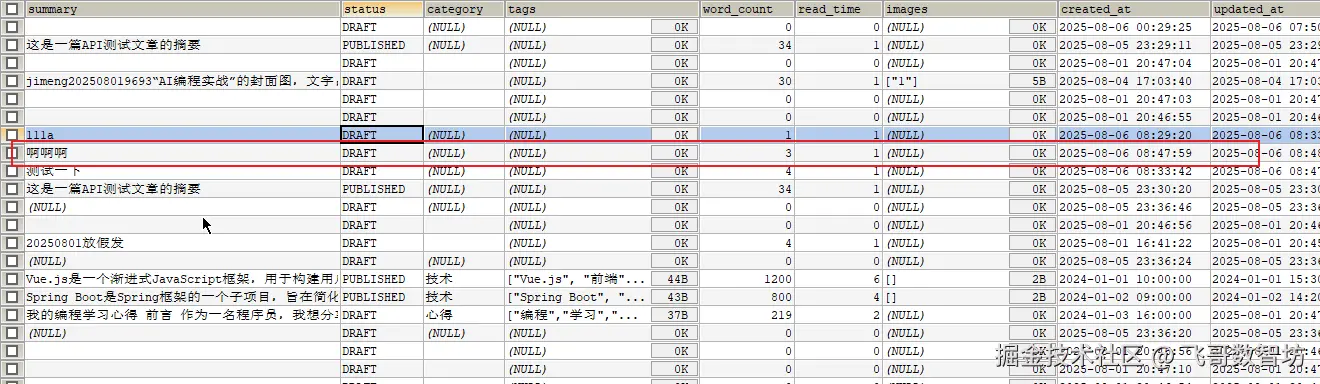Screen dimensions: 1320x384
Task: Select the word_count cell showing 1200
Action: [748, 279]
